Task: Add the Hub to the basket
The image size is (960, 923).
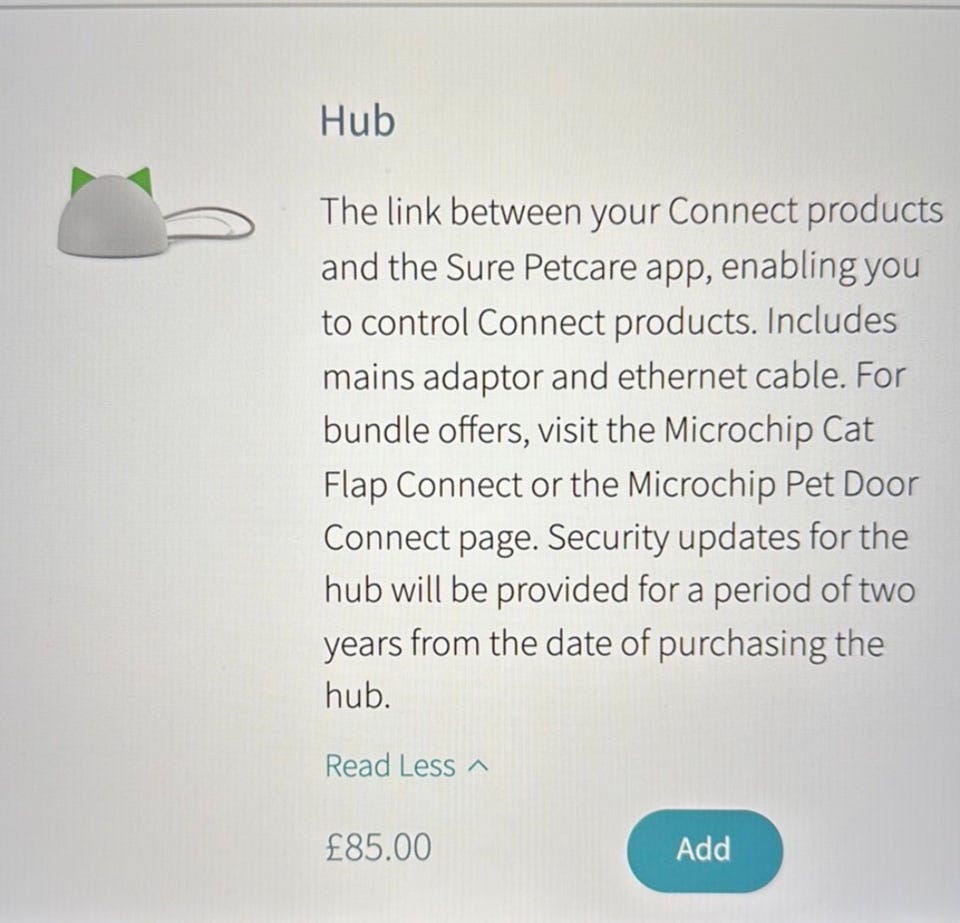Action: [x=704, y=850]
